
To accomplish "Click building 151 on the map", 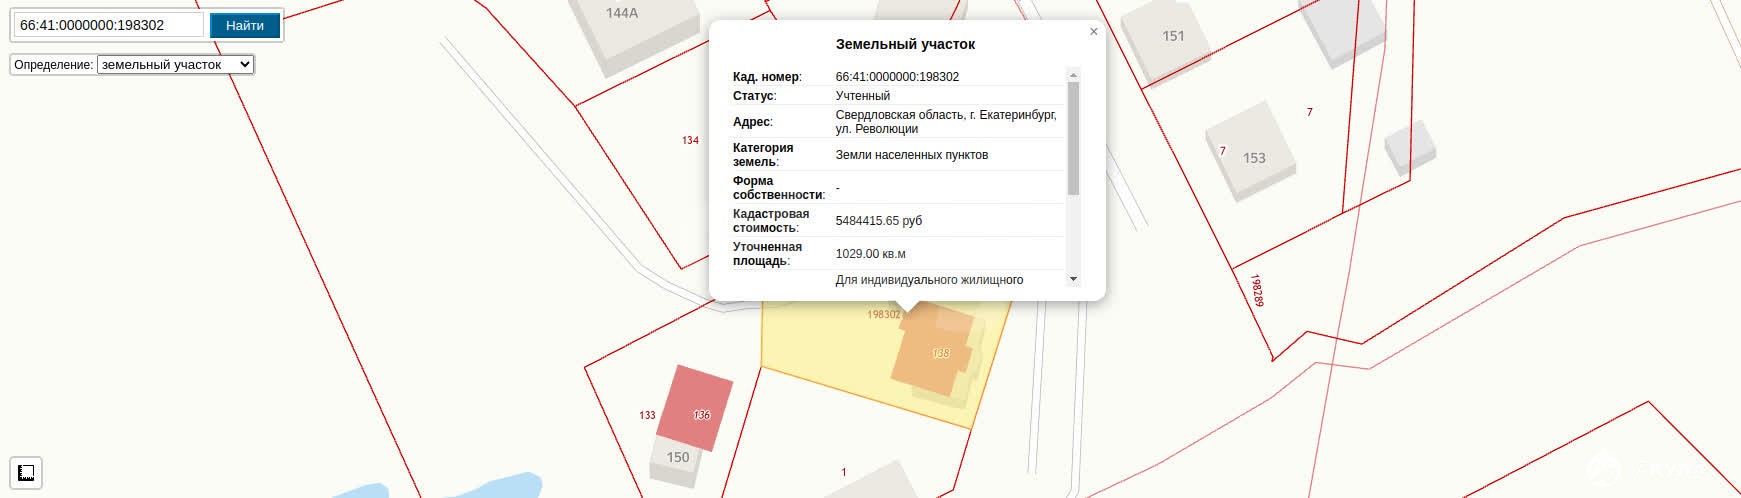I will [x=1172, y=38].
